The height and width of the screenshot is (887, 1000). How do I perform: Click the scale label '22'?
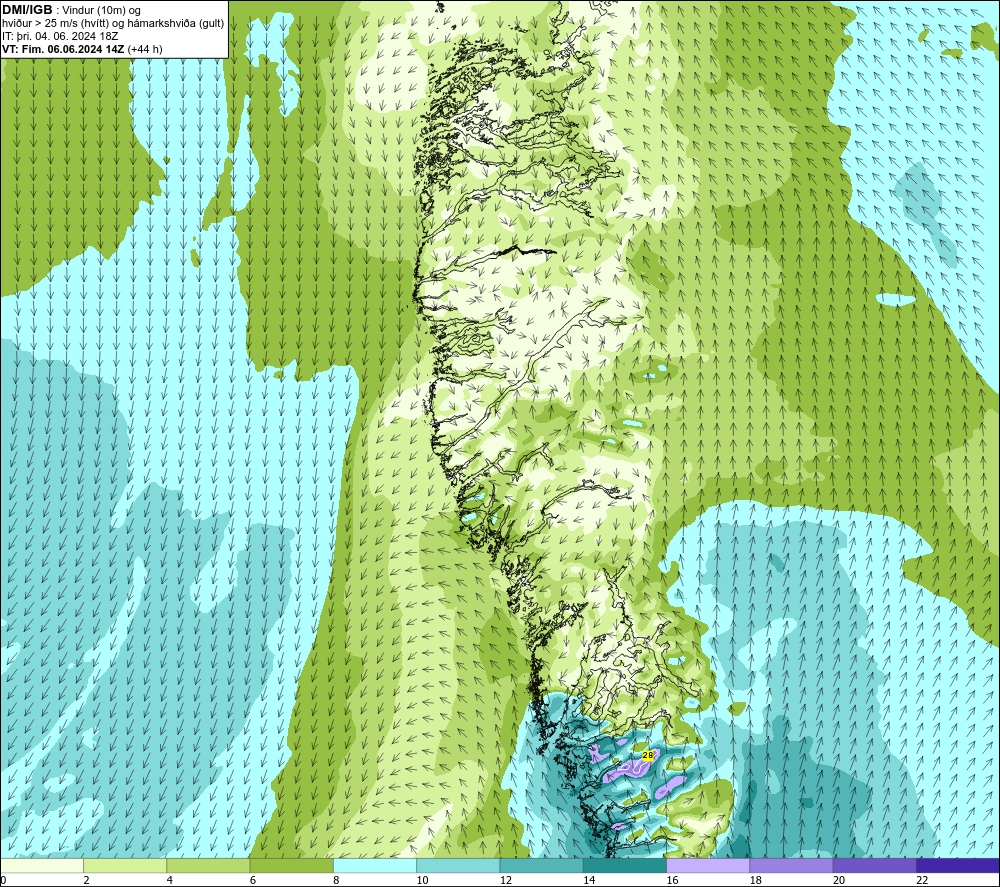pos(922,880)
